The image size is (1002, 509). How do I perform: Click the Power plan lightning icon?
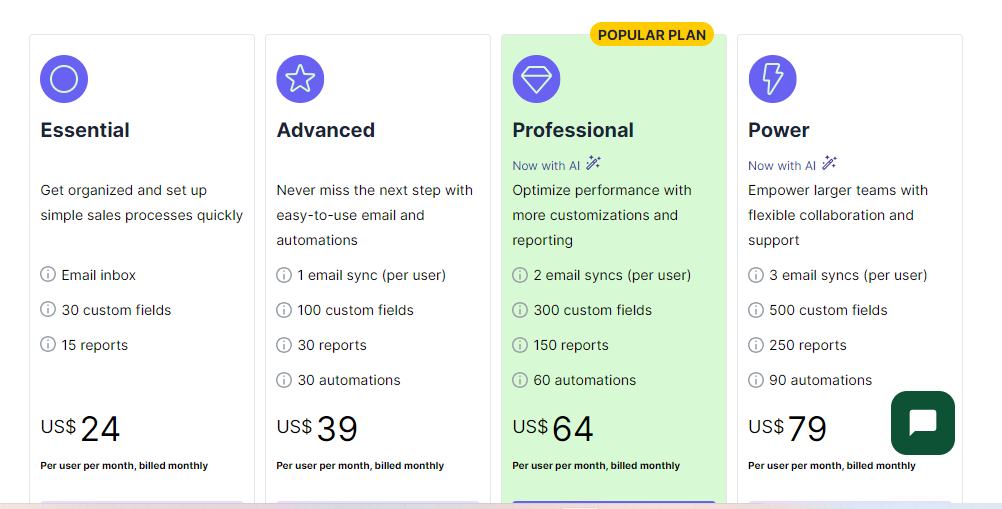772,79
